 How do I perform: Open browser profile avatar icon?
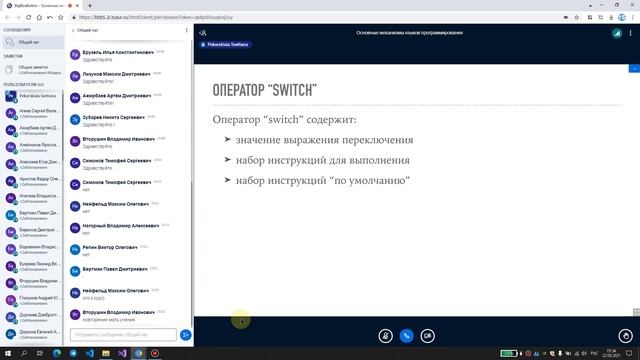[x=622, y=17]
